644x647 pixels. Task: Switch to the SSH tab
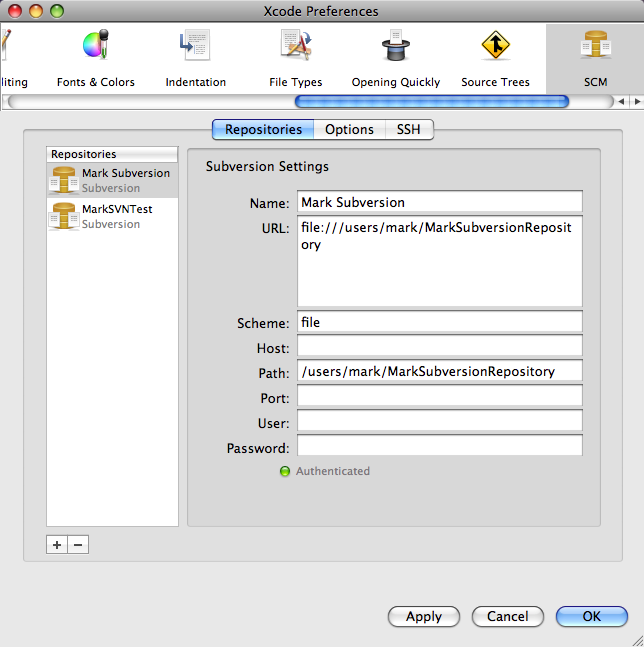pyautogui.click(x=409, y=130)
